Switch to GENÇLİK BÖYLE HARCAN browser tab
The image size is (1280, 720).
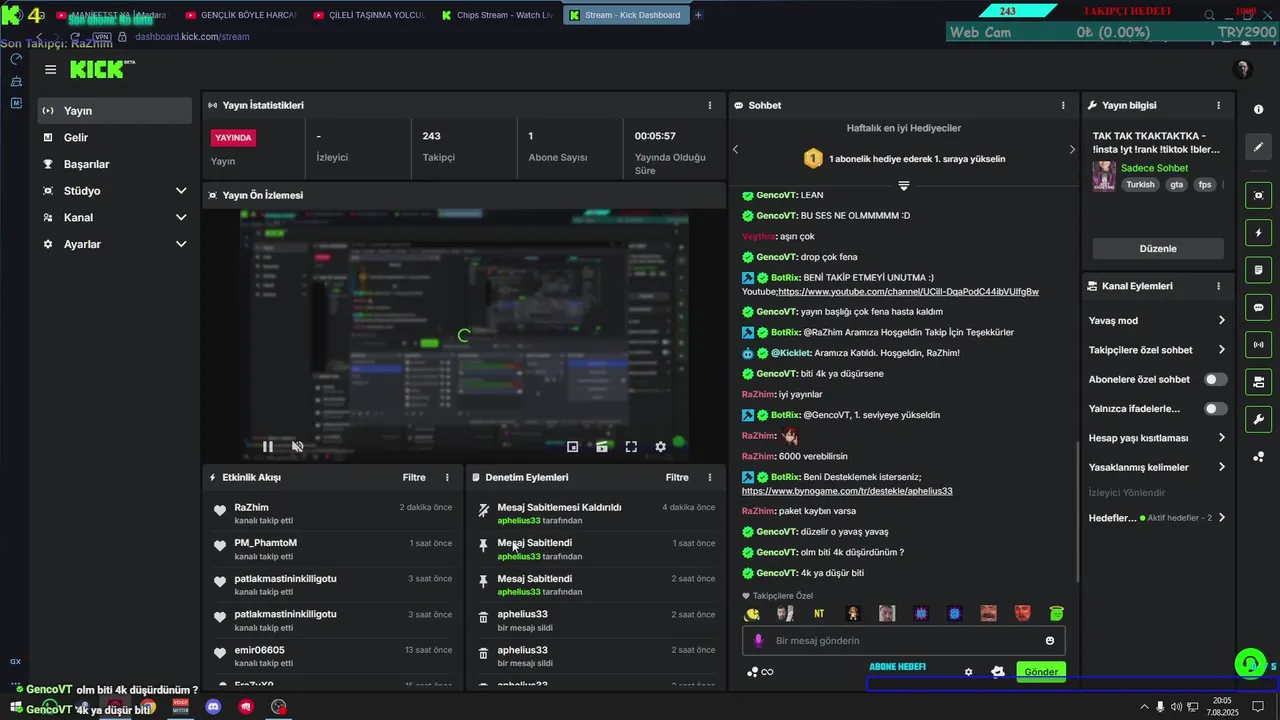241,15
